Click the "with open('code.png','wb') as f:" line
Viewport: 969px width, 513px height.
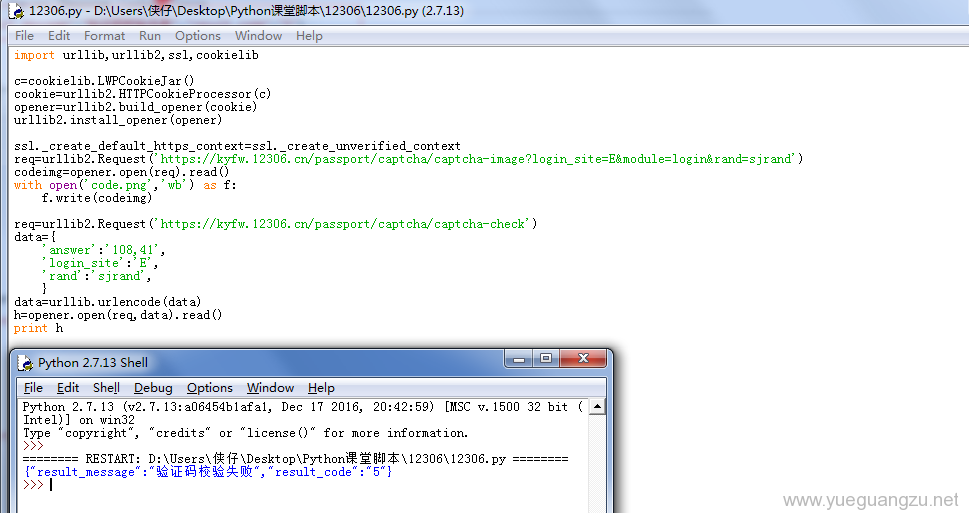point(125,185)
